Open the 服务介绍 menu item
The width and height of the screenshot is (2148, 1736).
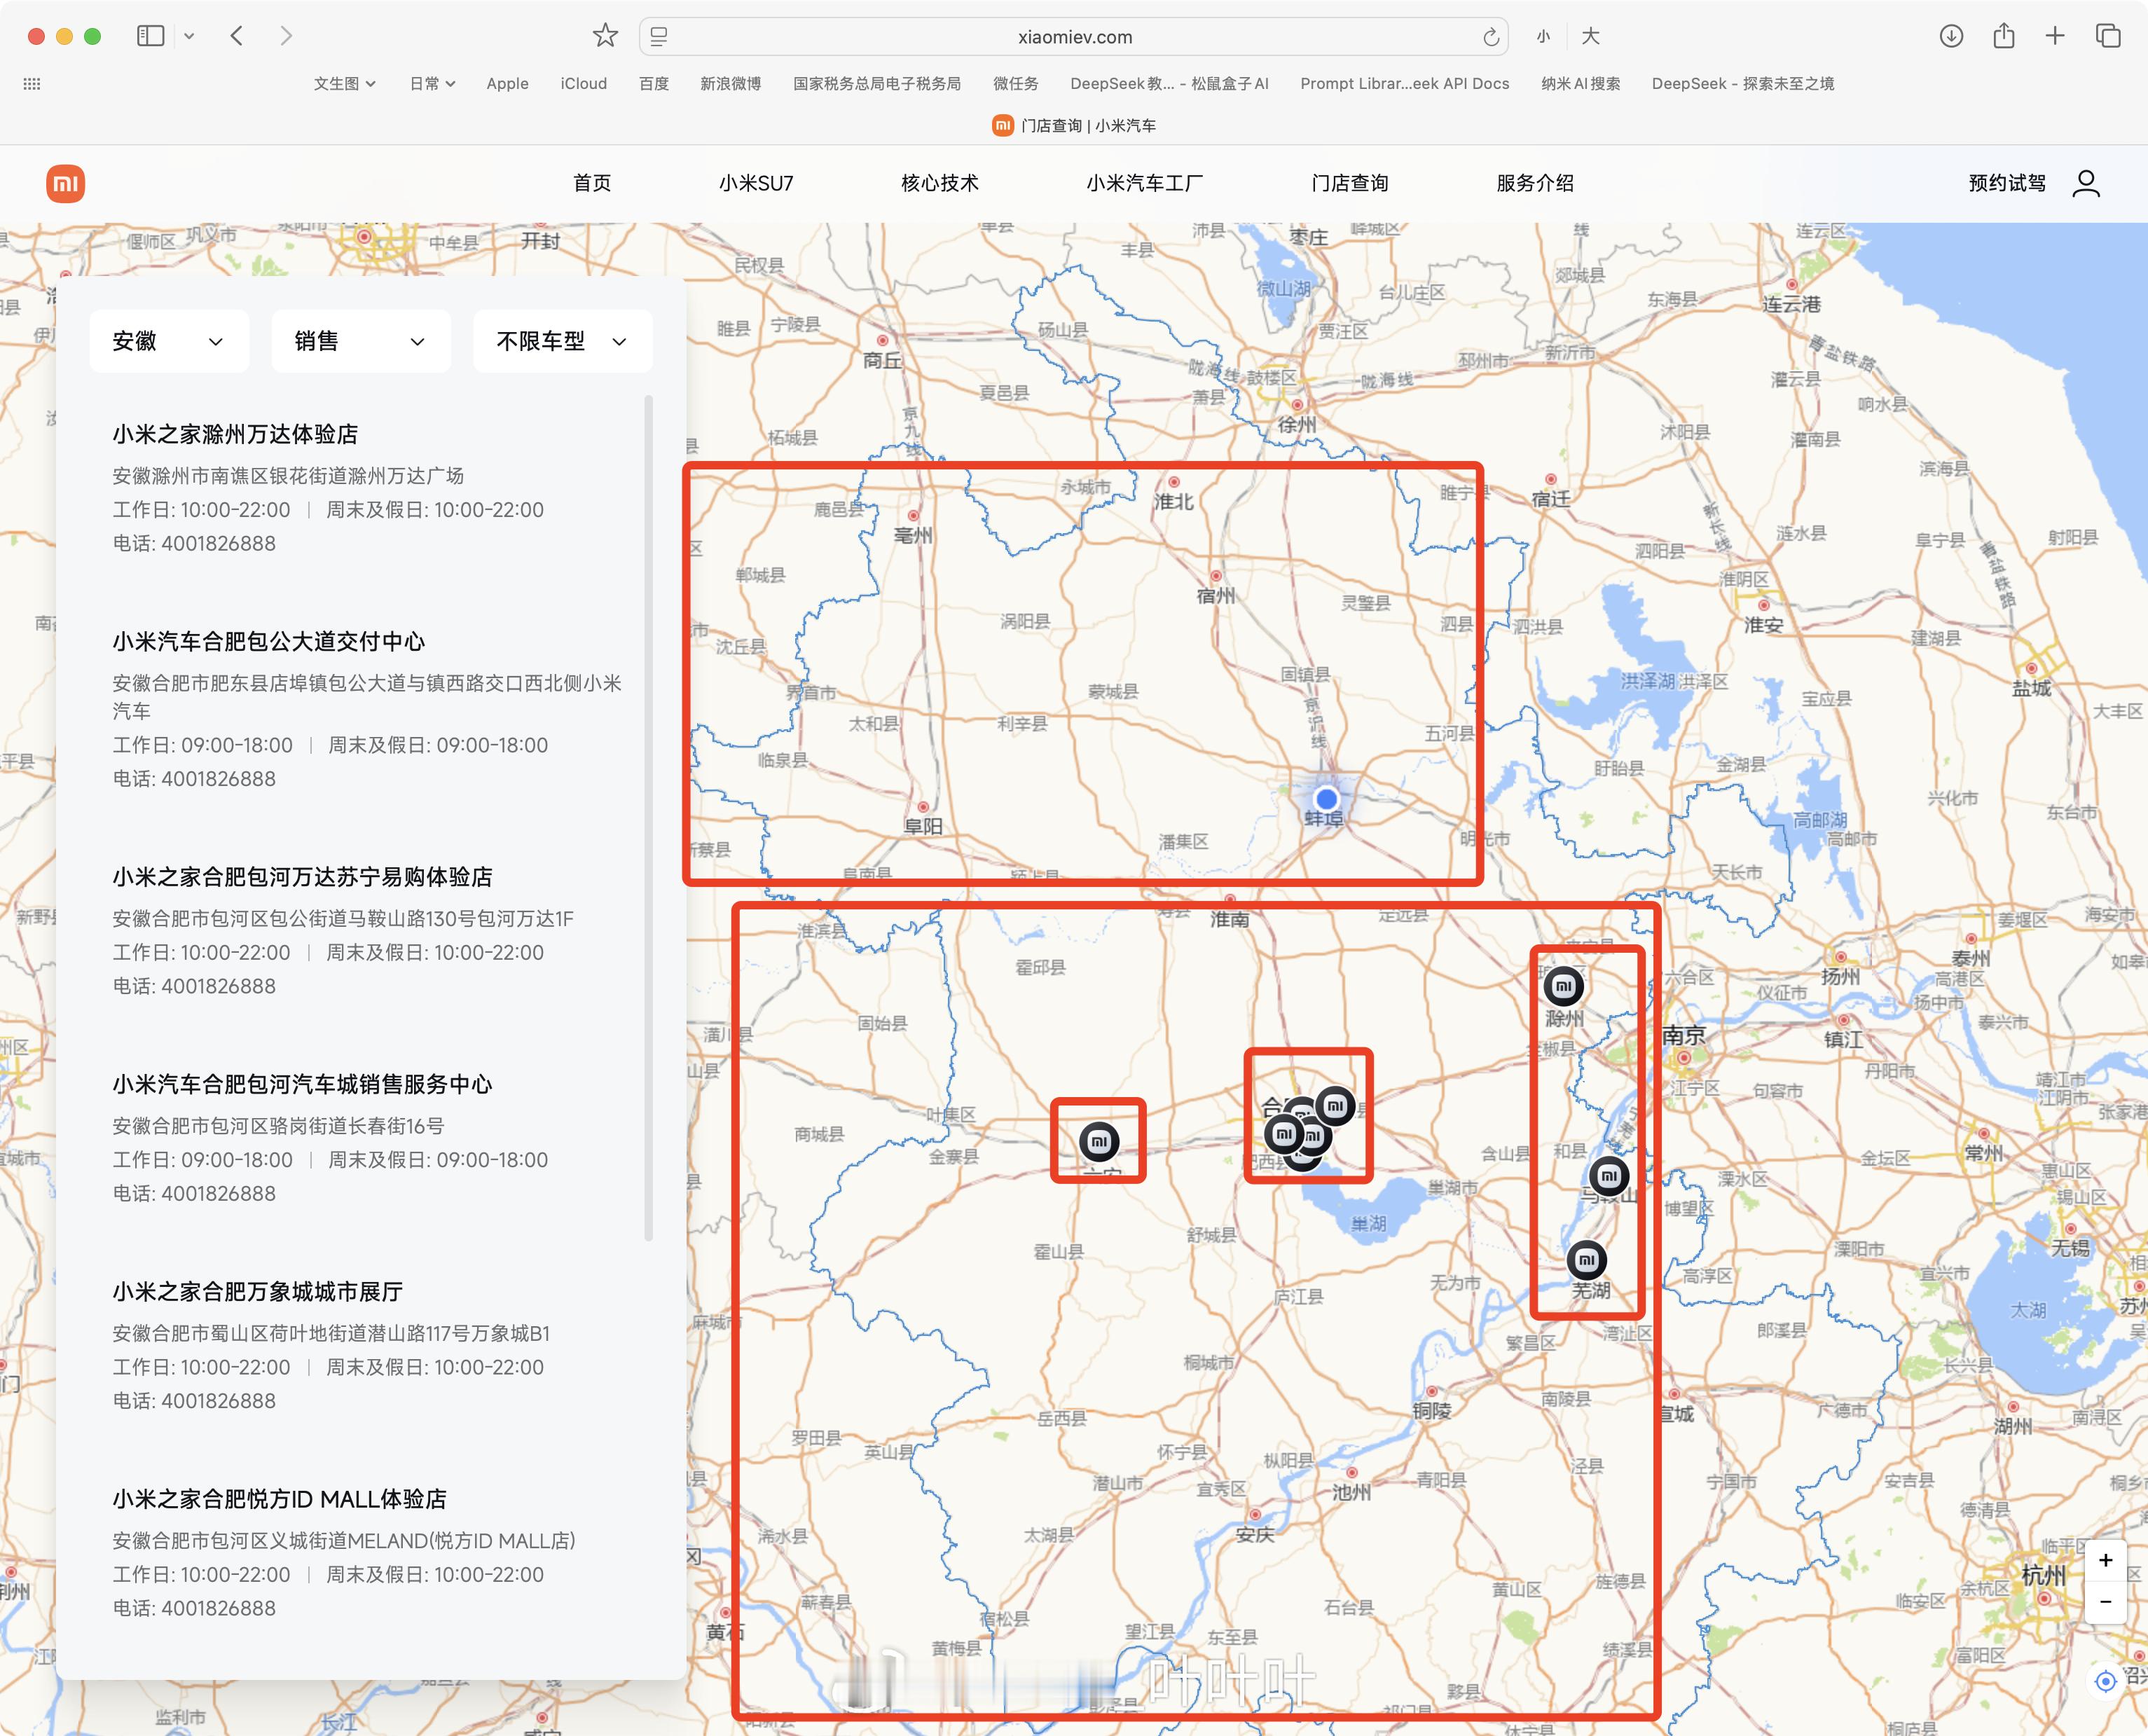coord(1535,183)
